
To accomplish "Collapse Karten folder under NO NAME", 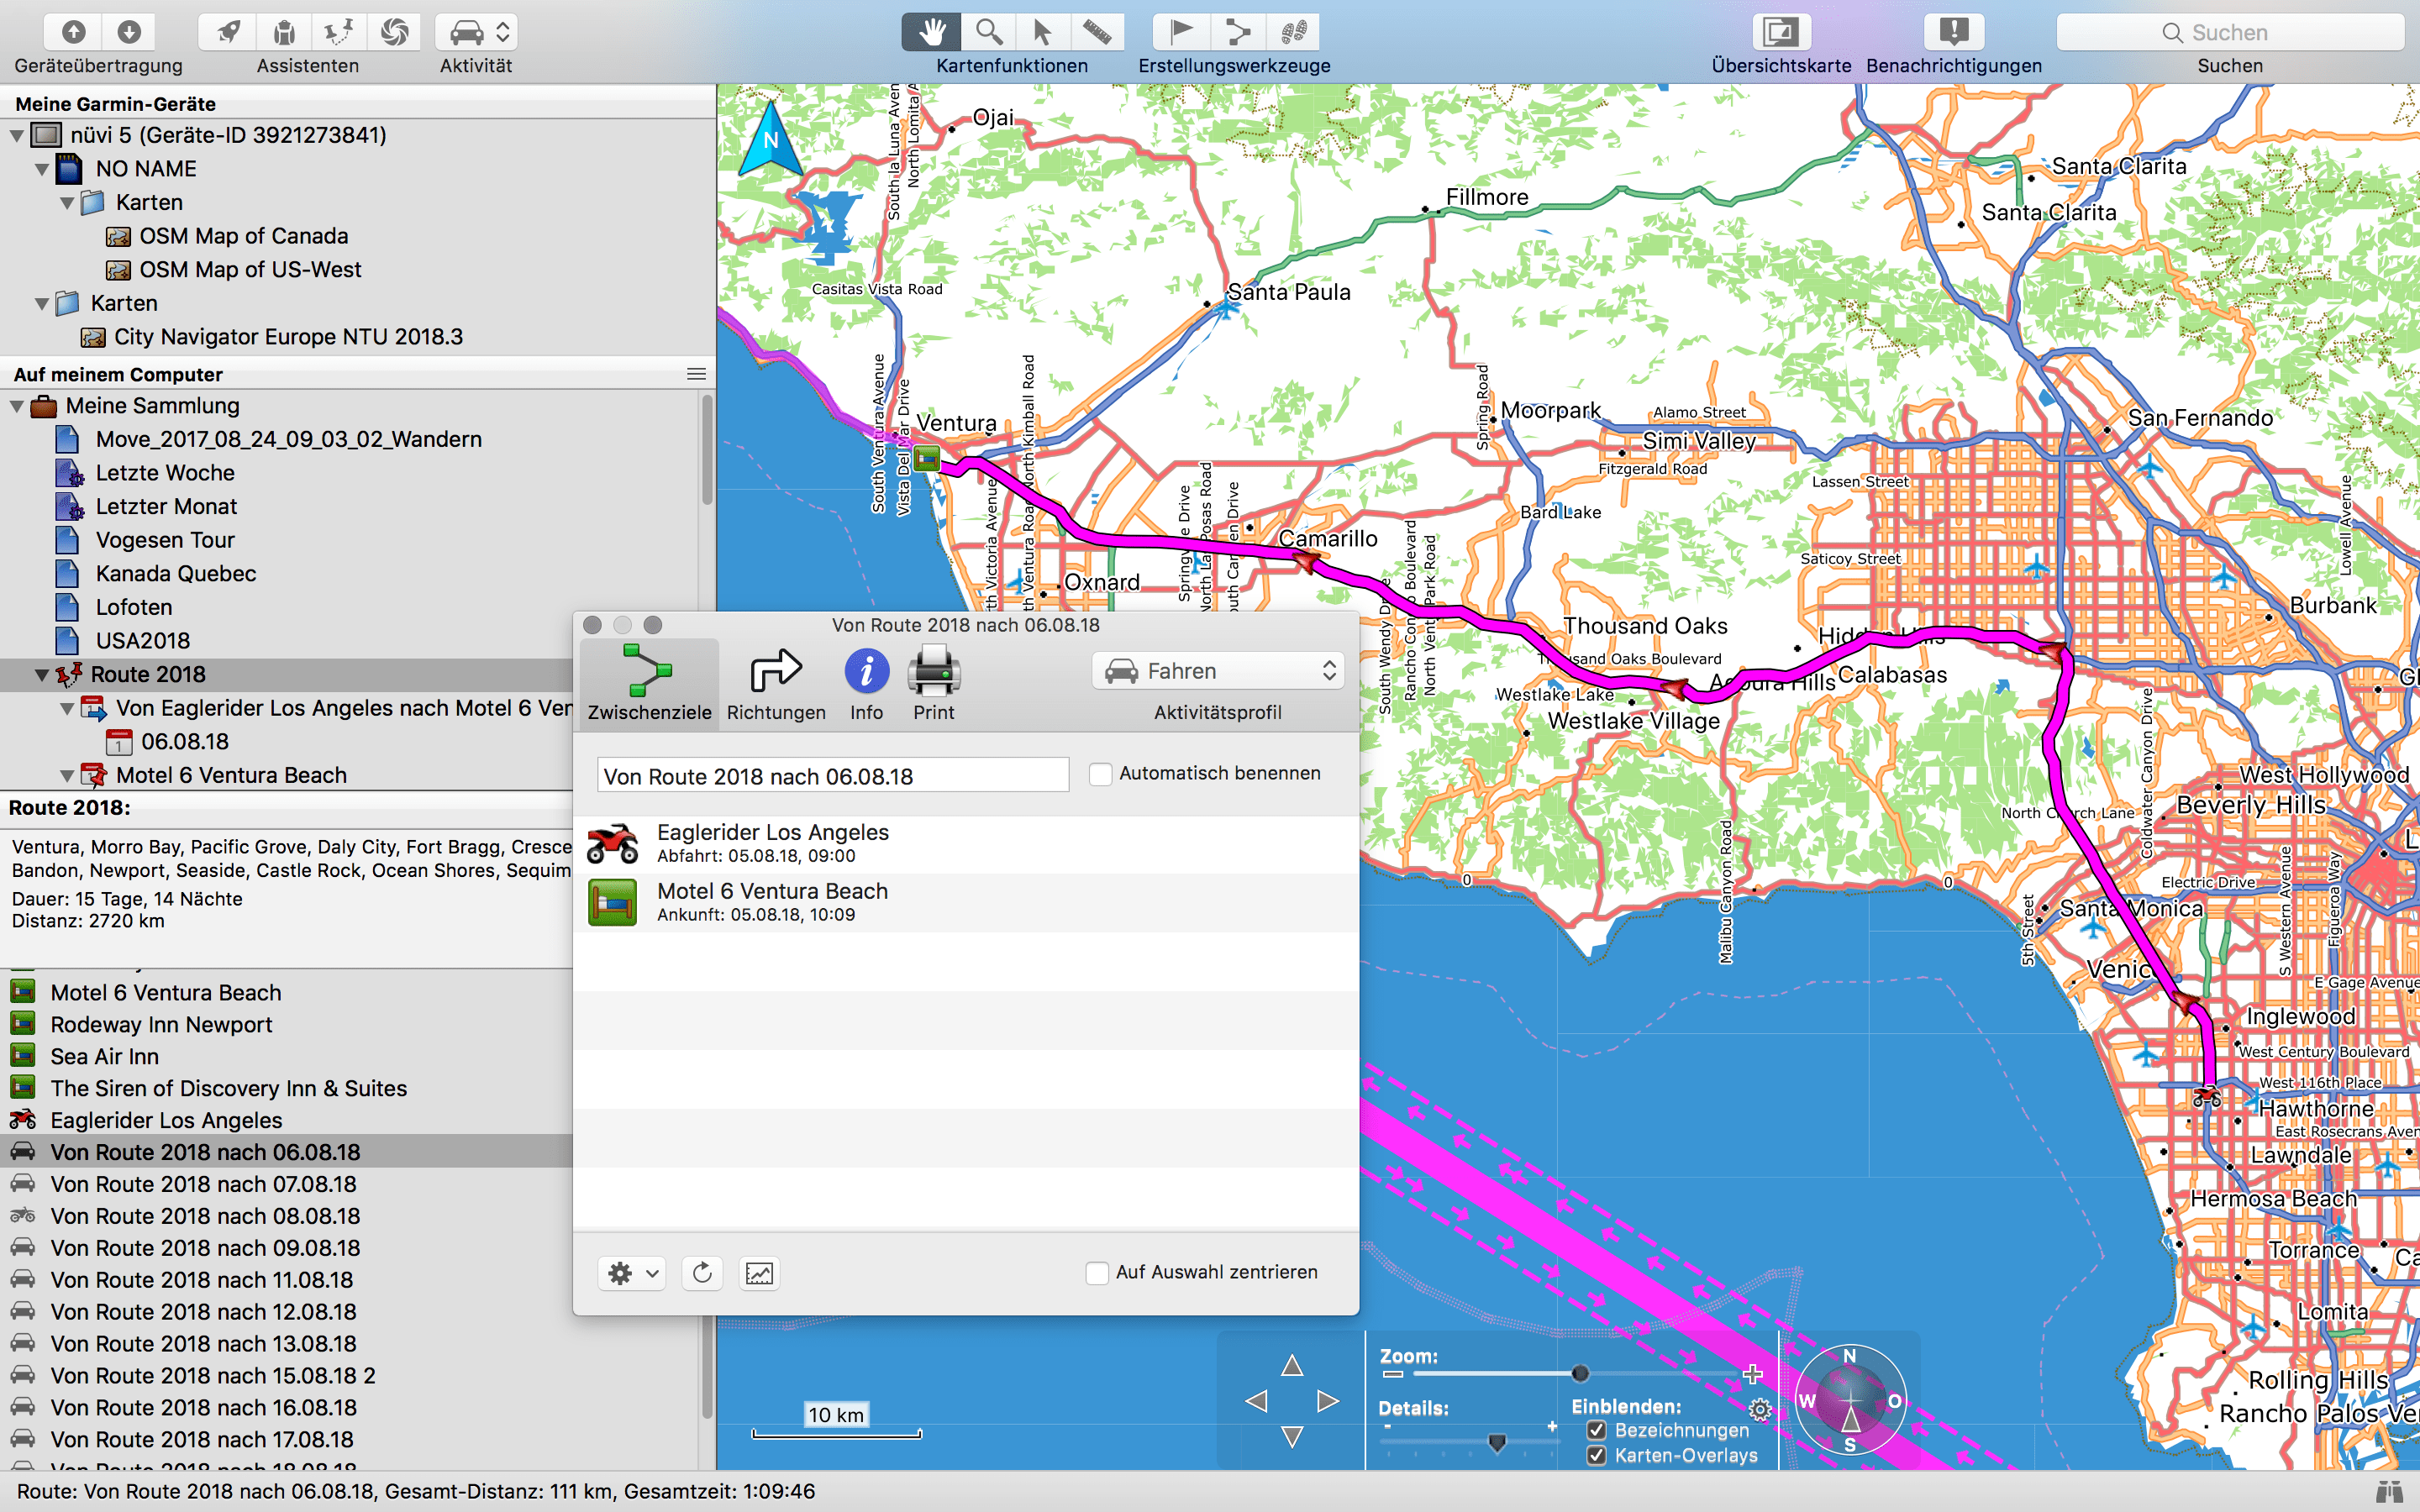I will tap(67, 203).
